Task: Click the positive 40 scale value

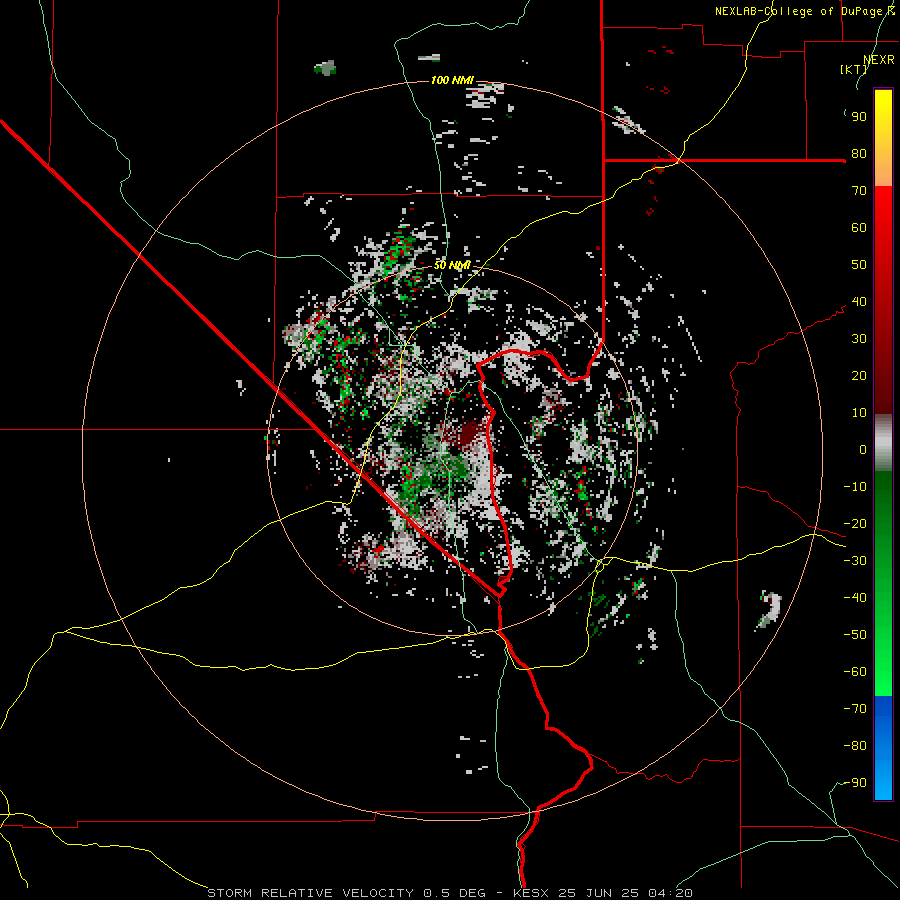Action: [x=859, y=302]
